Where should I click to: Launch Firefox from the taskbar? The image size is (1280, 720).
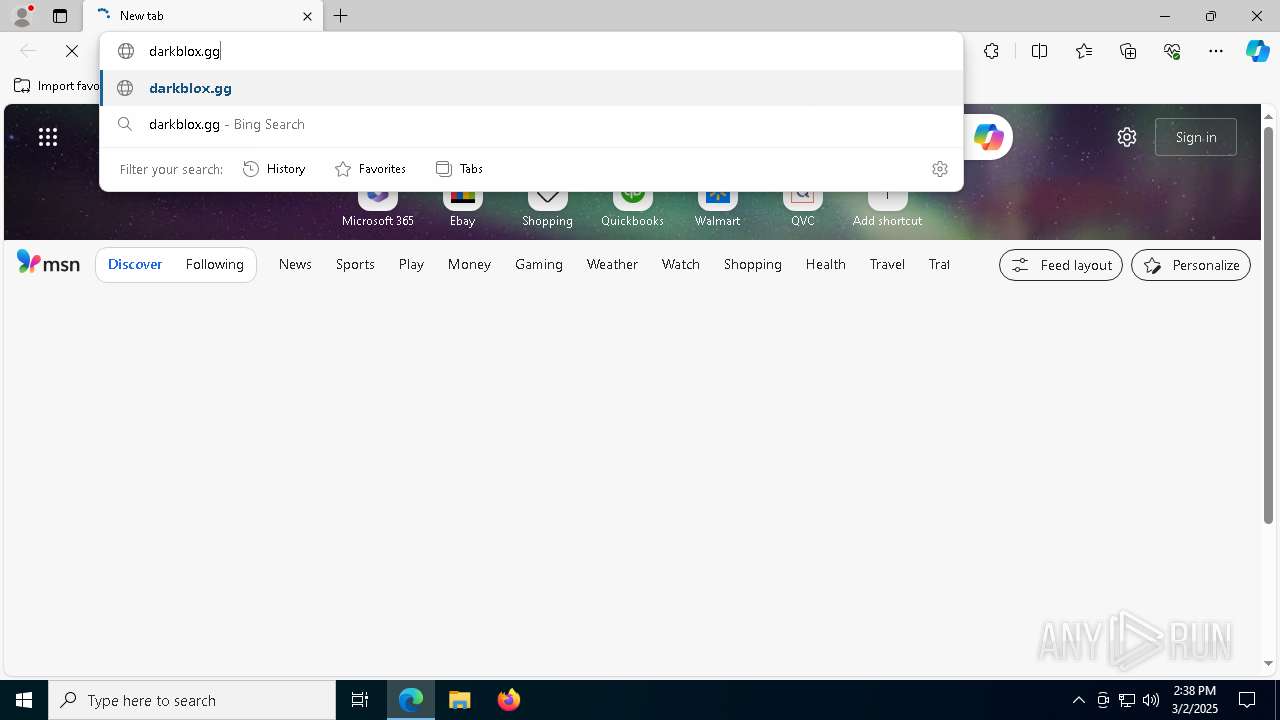tap(509, 700)
